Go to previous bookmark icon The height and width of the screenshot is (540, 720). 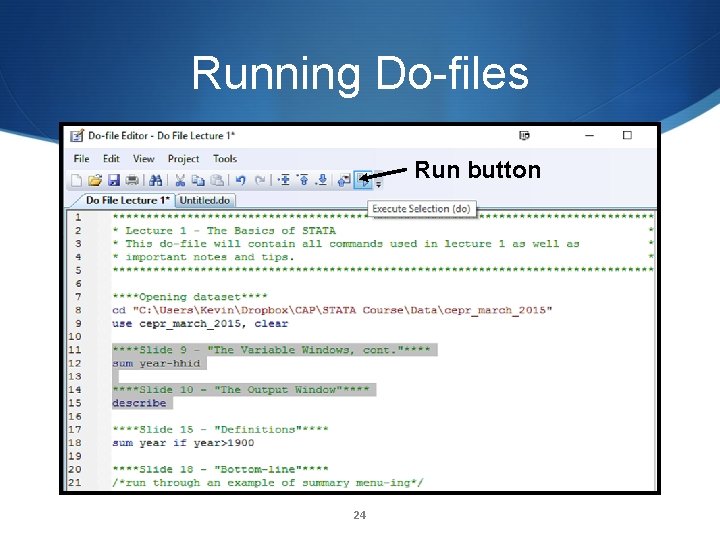[x=304, y=180]
